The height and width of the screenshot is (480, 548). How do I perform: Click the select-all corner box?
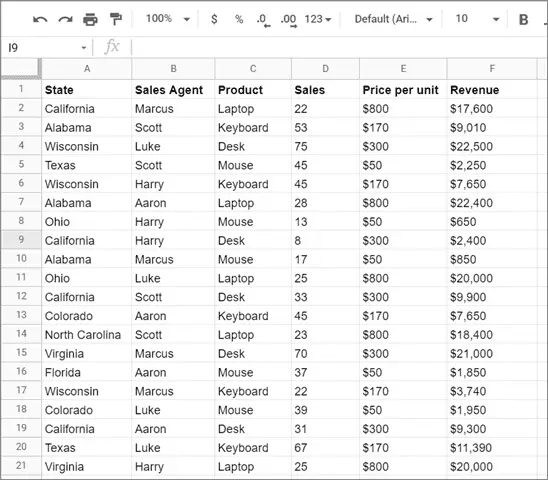coord(21,69)
